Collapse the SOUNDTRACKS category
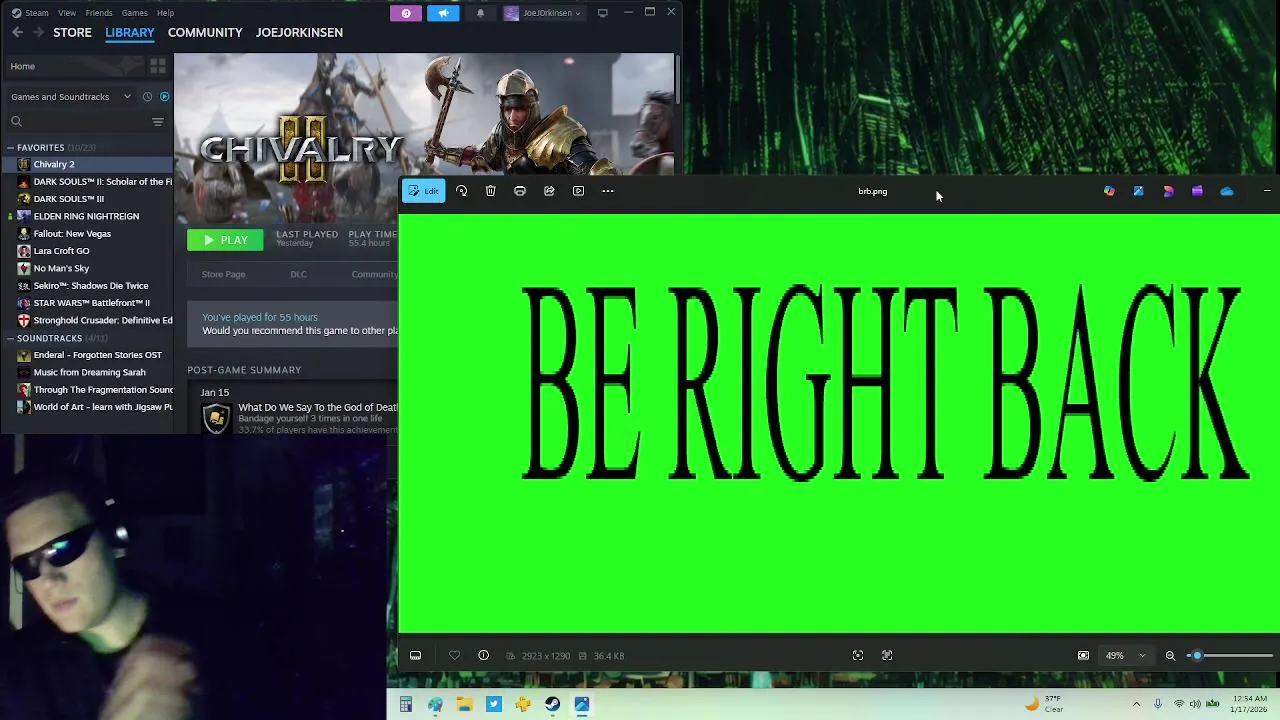This screenshot has height=720, width=1280. [x=10, y=338]
